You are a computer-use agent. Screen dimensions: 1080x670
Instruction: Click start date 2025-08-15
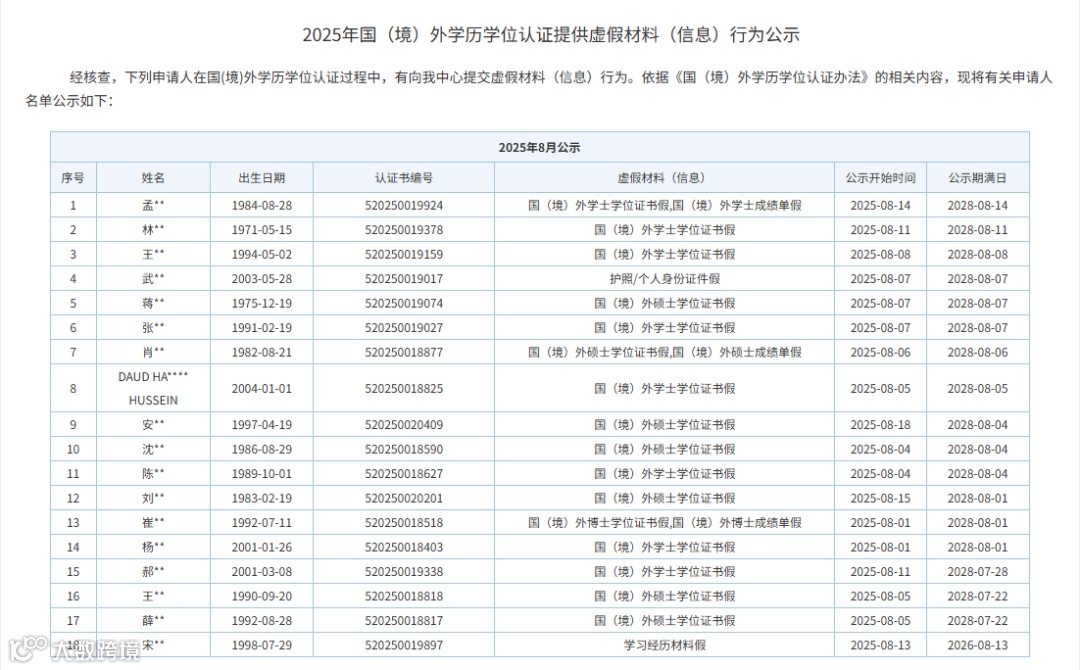tap(880, 499)
